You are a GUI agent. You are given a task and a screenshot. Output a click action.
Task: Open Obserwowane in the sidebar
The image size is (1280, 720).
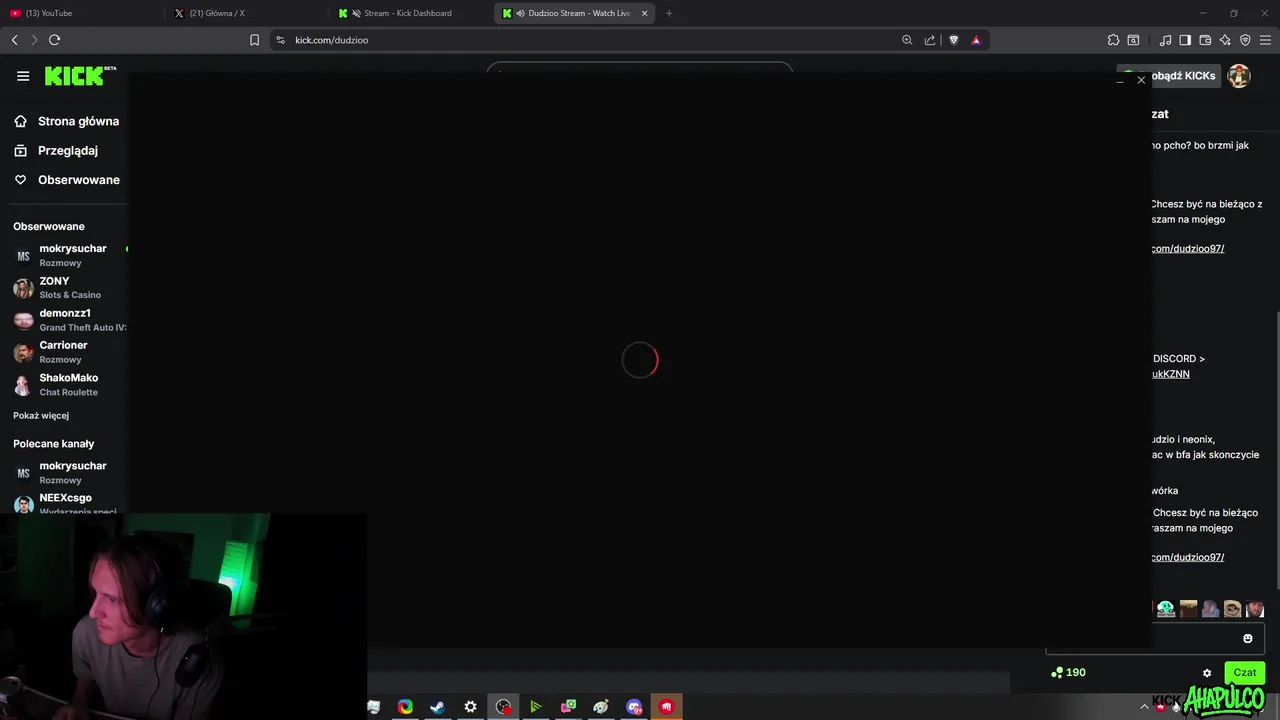[66, 180]
